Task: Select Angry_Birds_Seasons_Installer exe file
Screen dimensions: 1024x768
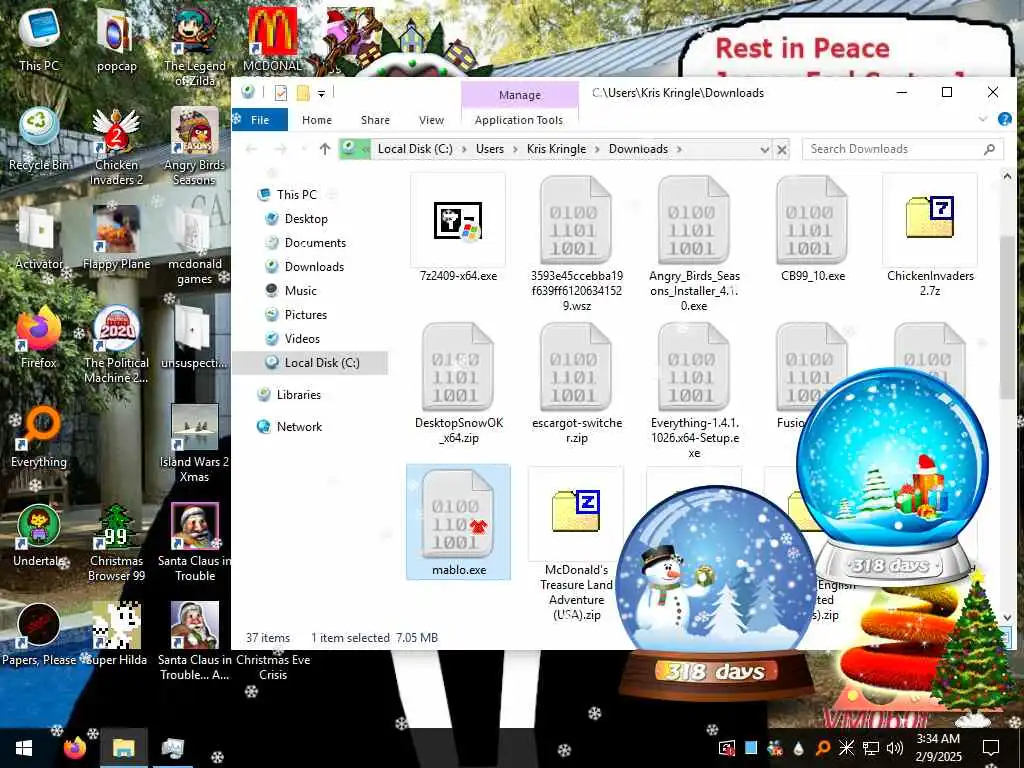Action: (694, 243)
